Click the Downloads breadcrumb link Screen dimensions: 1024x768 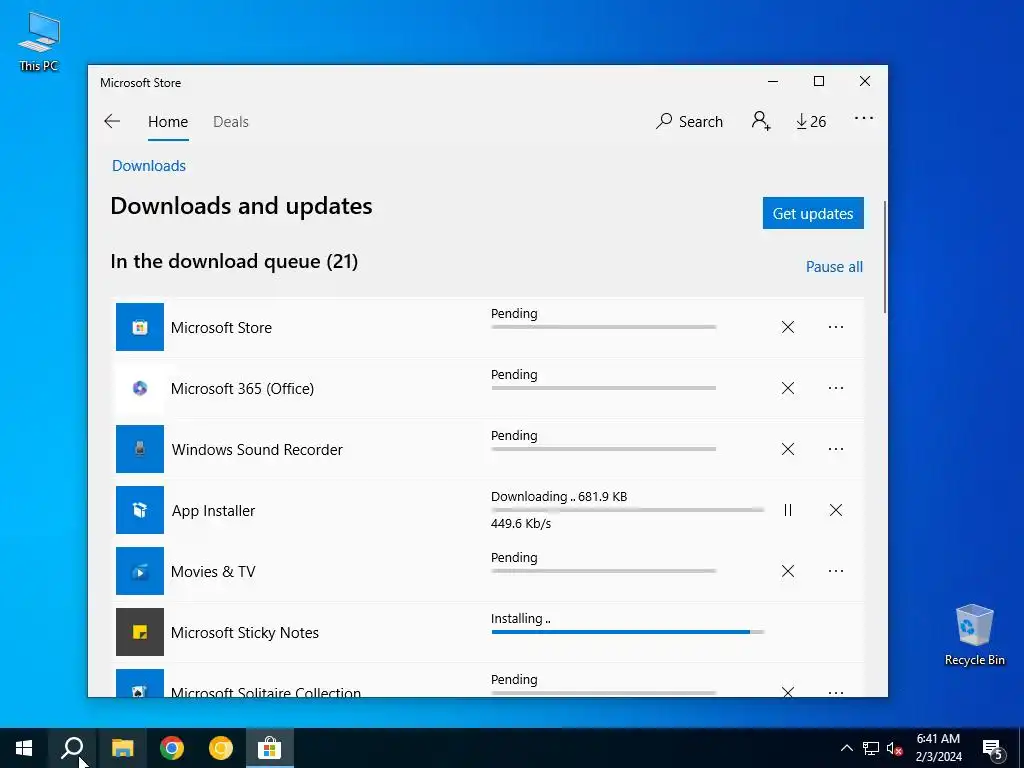149,166
